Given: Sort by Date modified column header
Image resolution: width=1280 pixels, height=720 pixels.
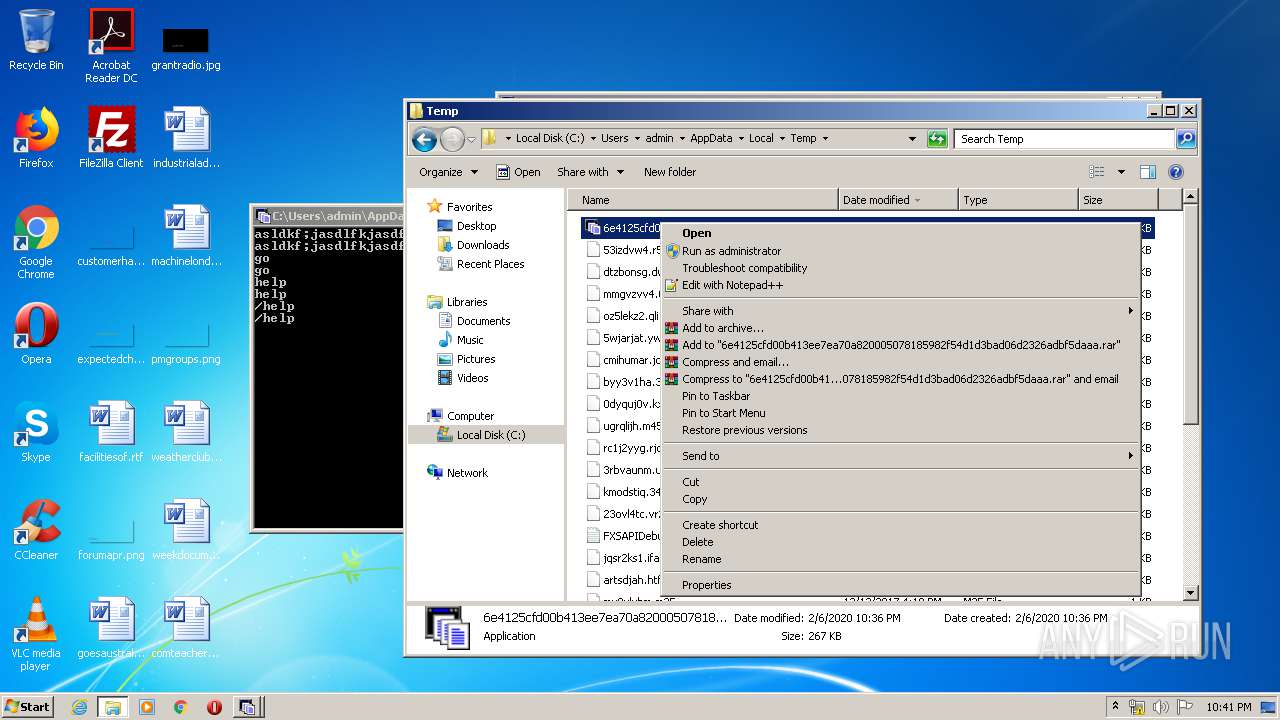Looking at the screenshot, I should (x=898, y=200).
